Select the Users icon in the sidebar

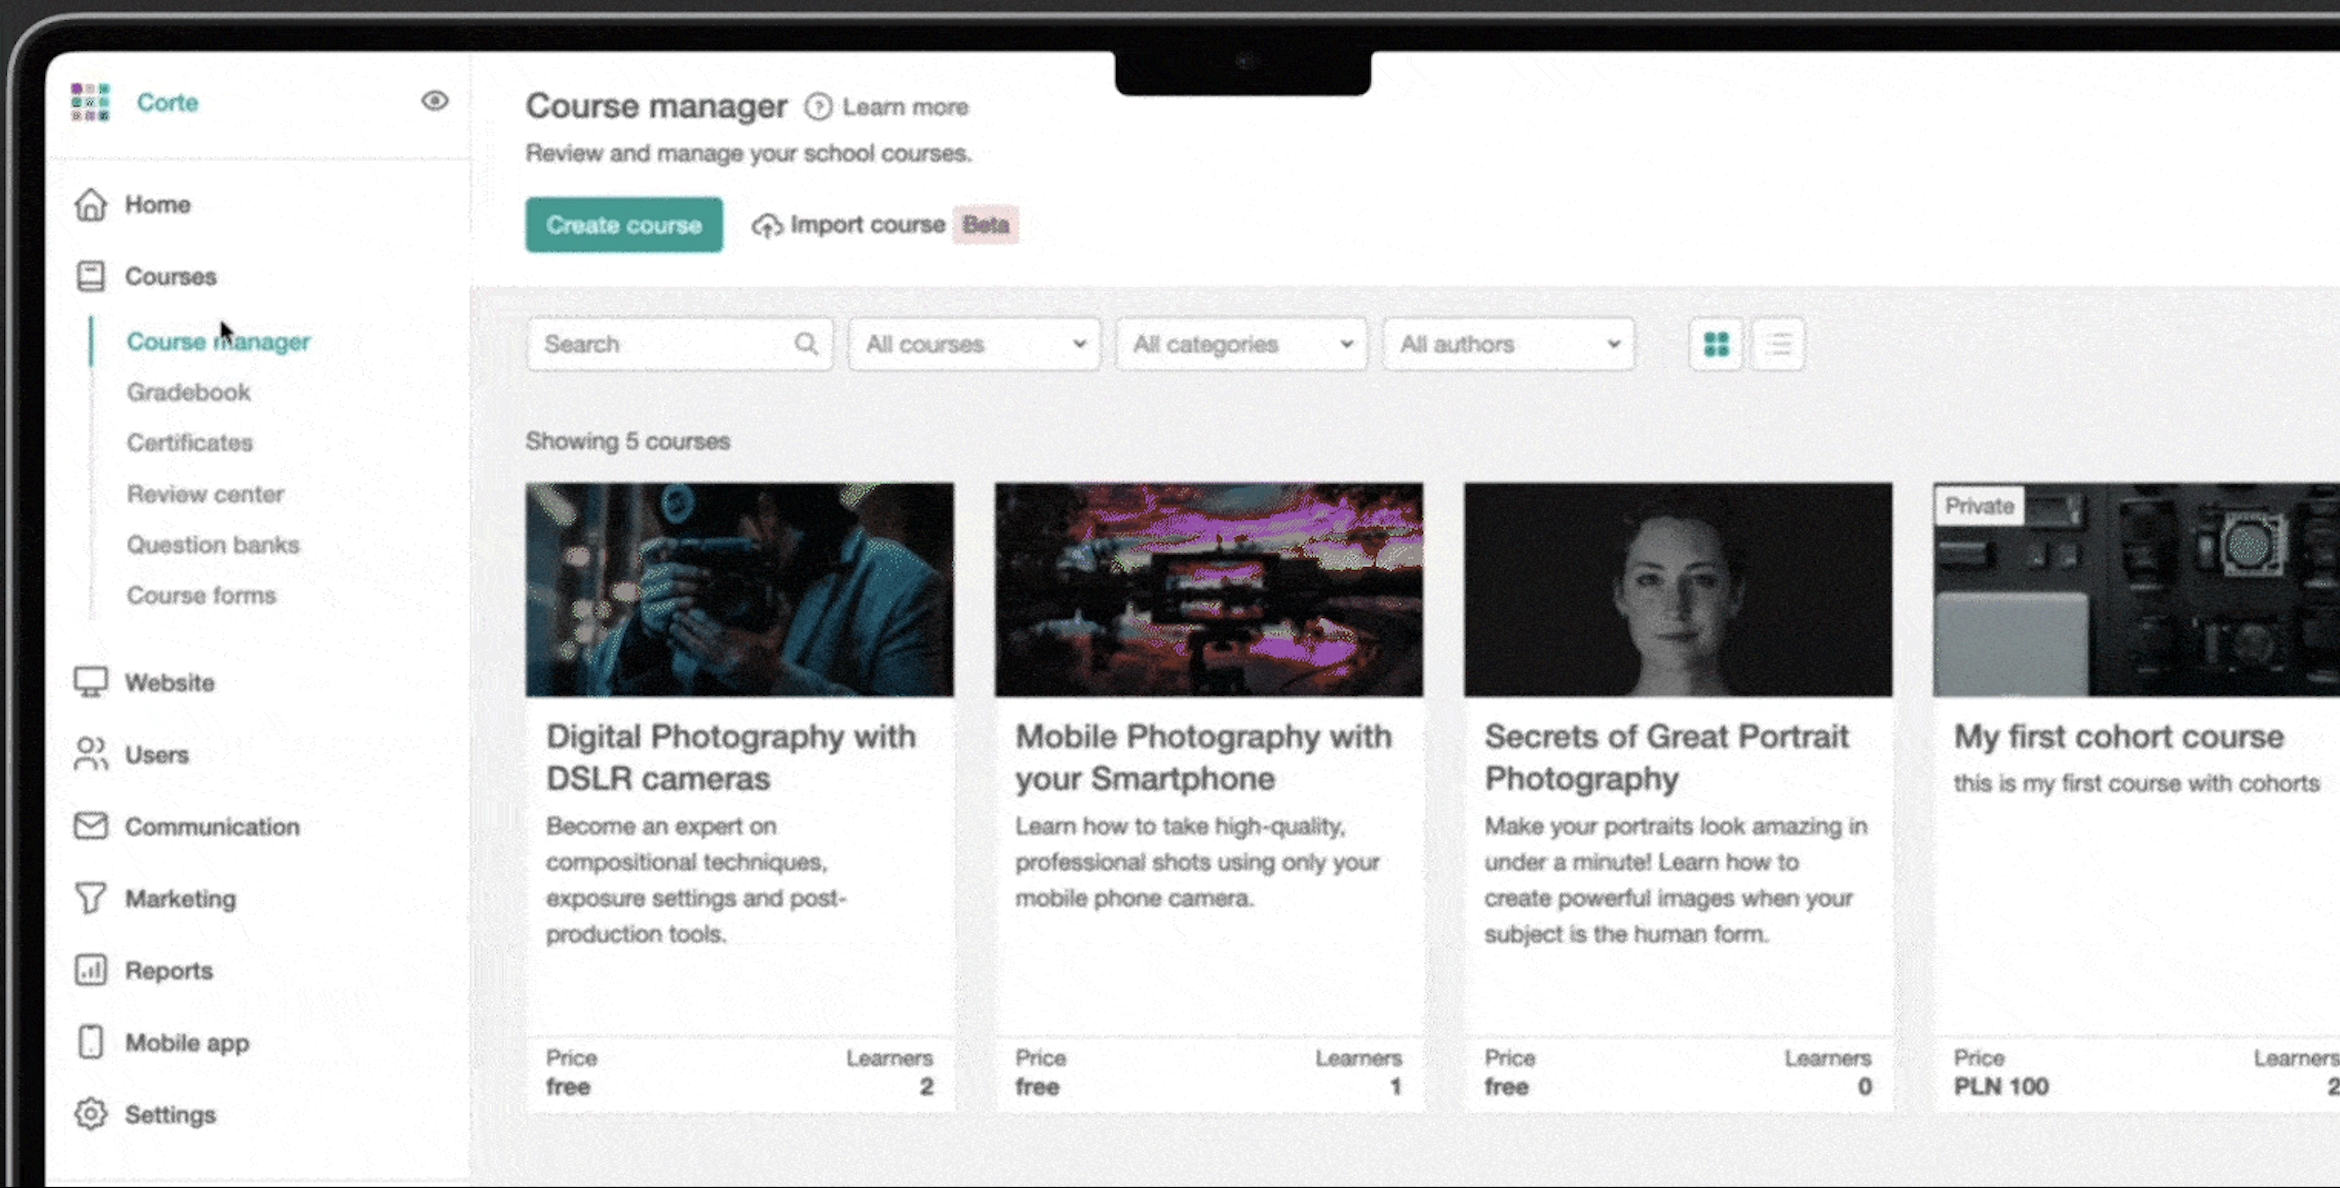coord(91,754)
